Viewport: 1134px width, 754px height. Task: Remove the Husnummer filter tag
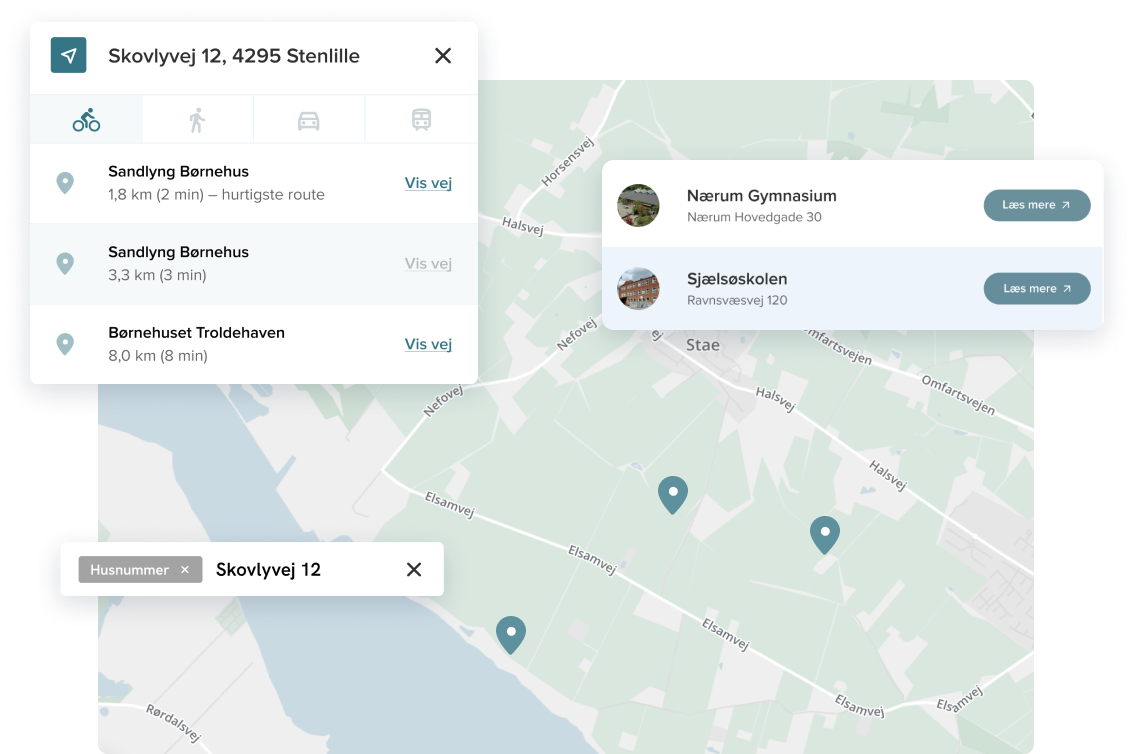click(x=184, y=570)
